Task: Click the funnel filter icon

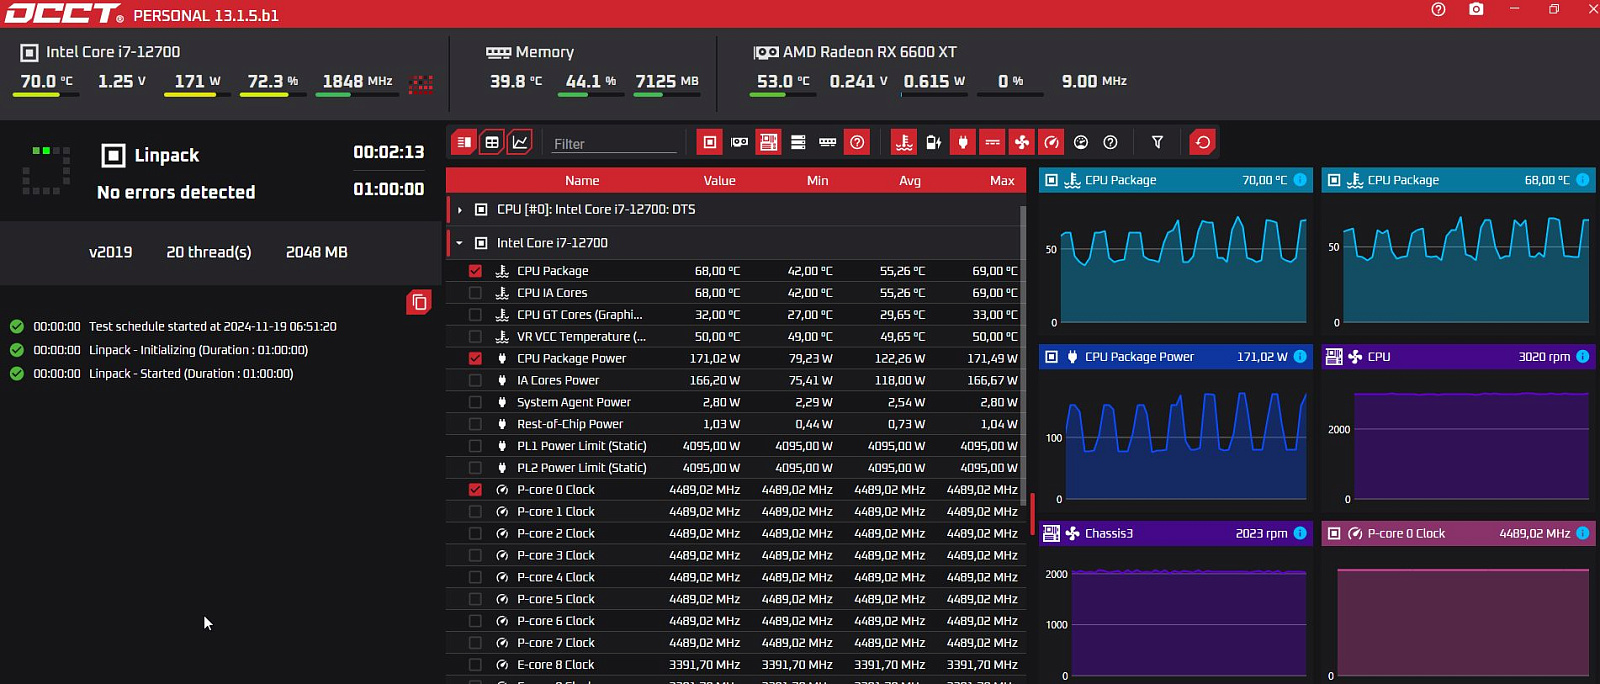Action: (x=1157, y=142)
